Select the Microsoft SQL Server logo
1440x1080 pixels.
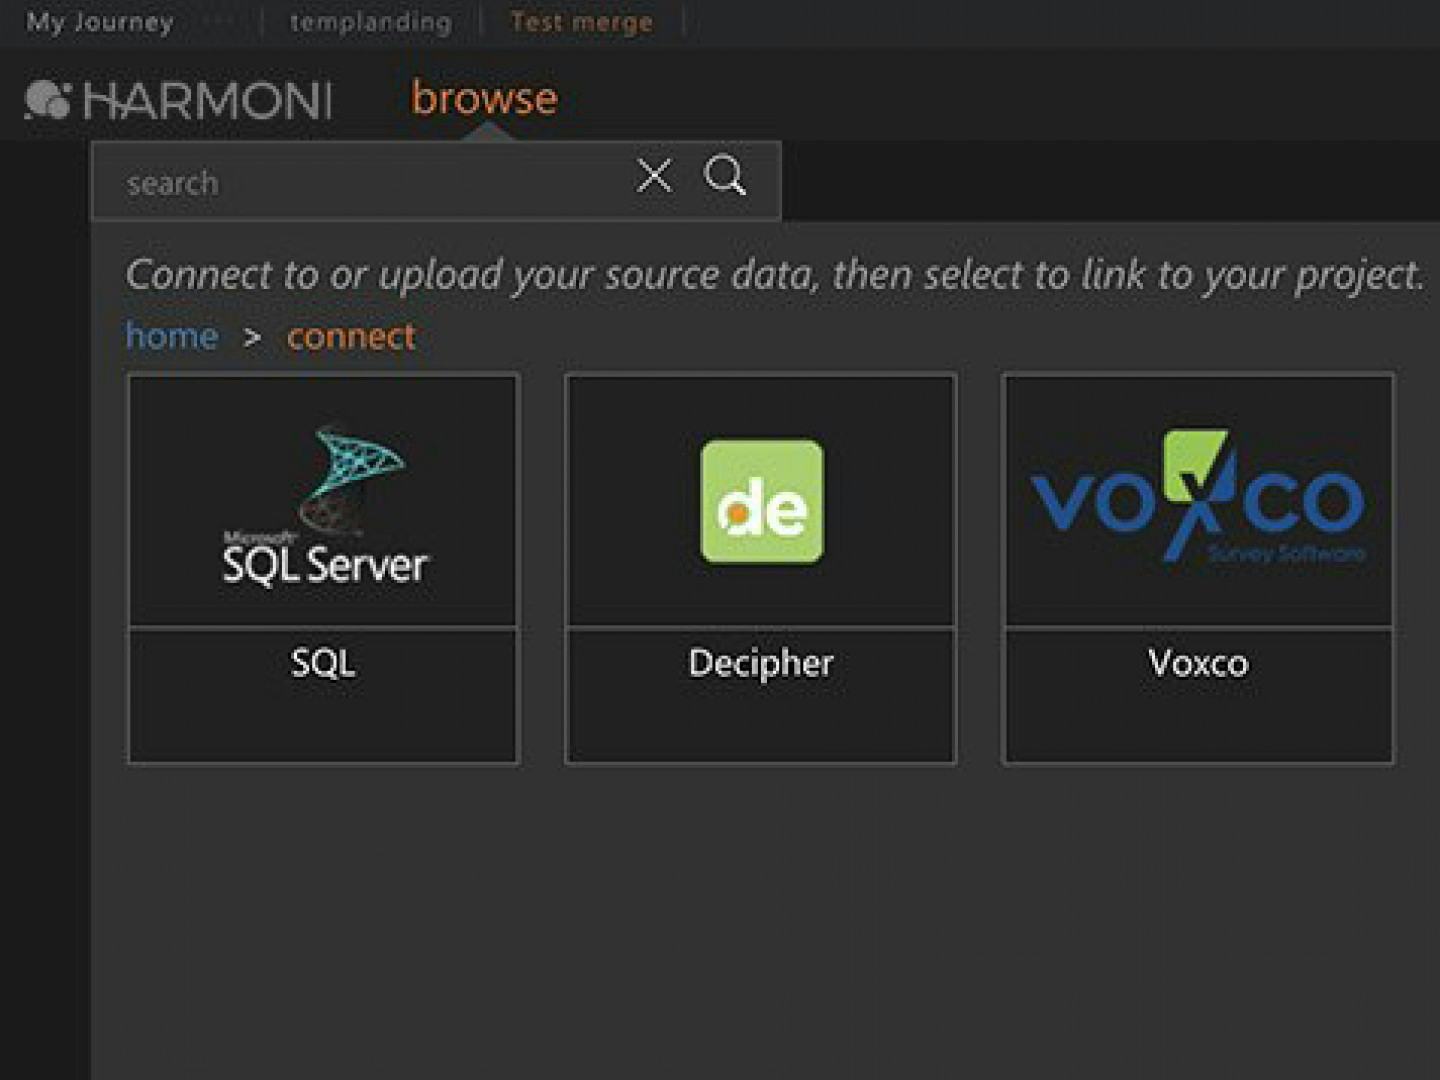[324, 505]
